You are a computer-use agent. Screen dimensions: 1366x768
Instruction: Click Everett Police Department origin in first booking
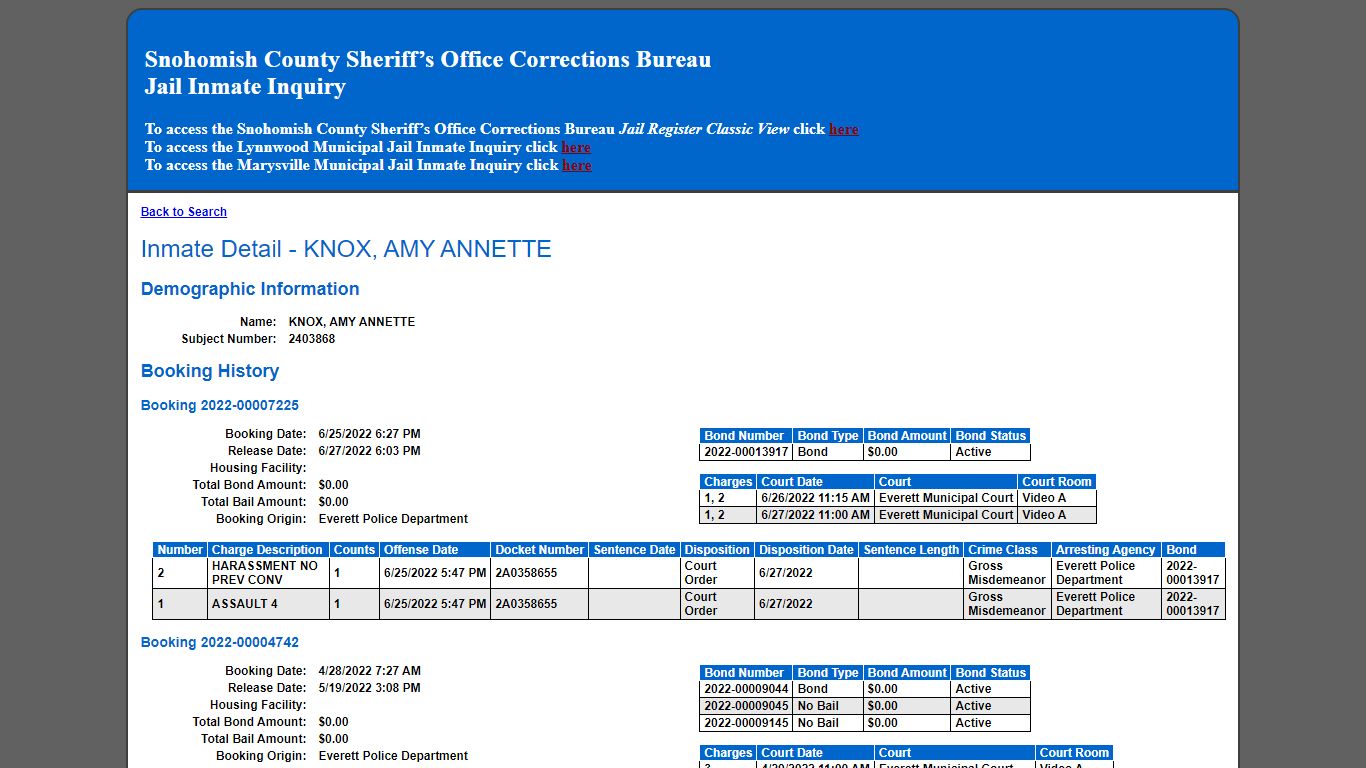pyautogui.click(x=393, y=519)
